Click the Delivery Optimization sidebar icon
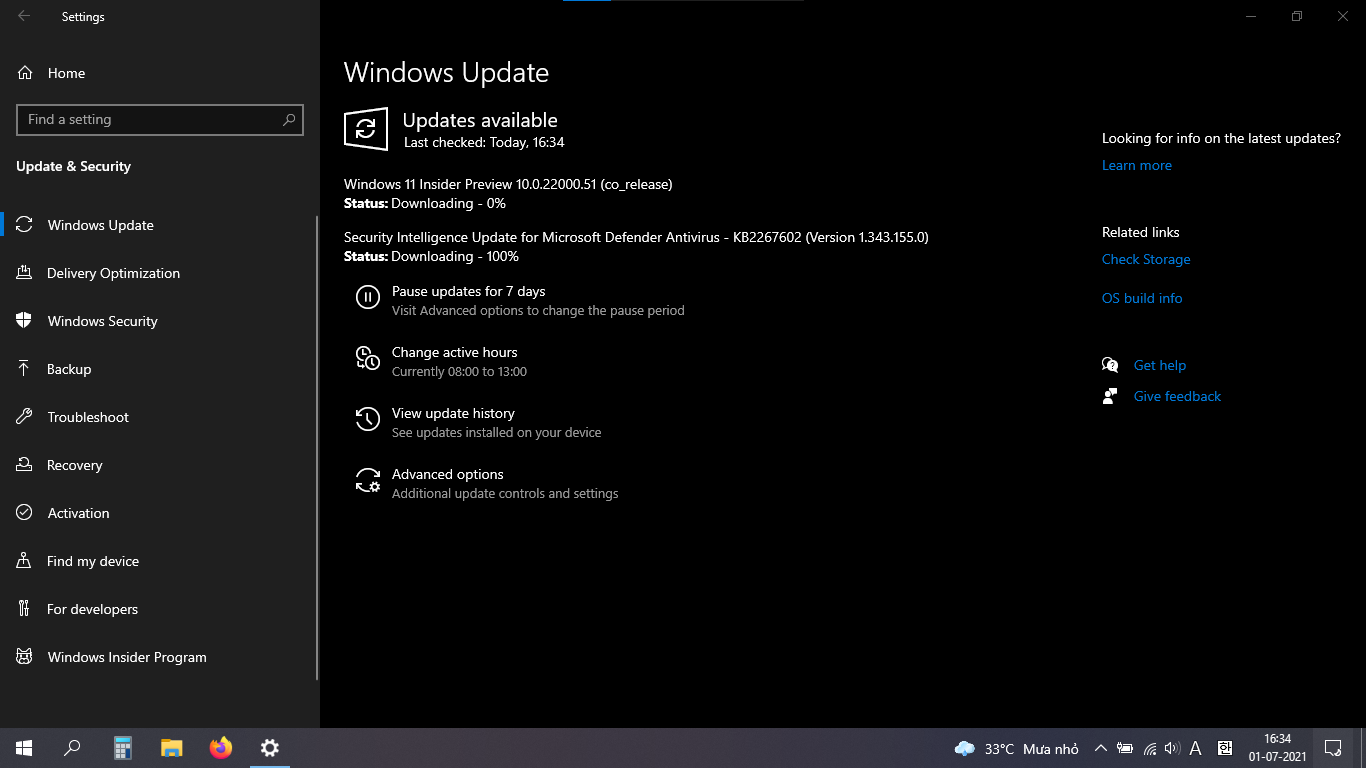1366x768 pixels. [25, 273]
